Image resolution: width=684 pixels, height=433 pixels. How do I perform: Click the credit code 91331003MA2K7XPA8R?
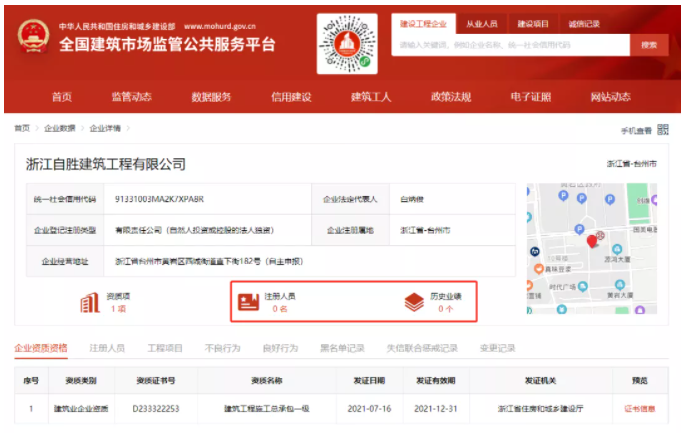159,199
